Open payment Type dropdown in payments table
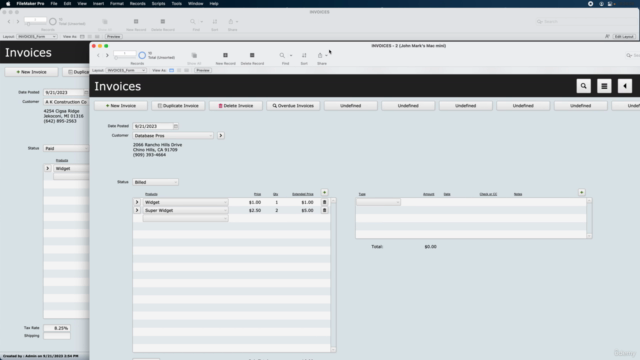The image size is (640, 360). [x=378, y=202]
